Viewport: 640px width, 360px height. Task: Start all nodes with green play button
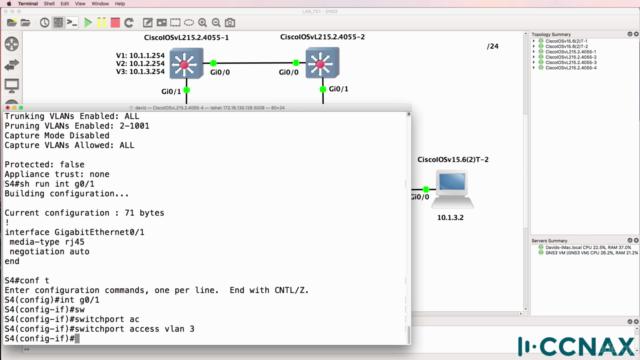click(88, 22)
